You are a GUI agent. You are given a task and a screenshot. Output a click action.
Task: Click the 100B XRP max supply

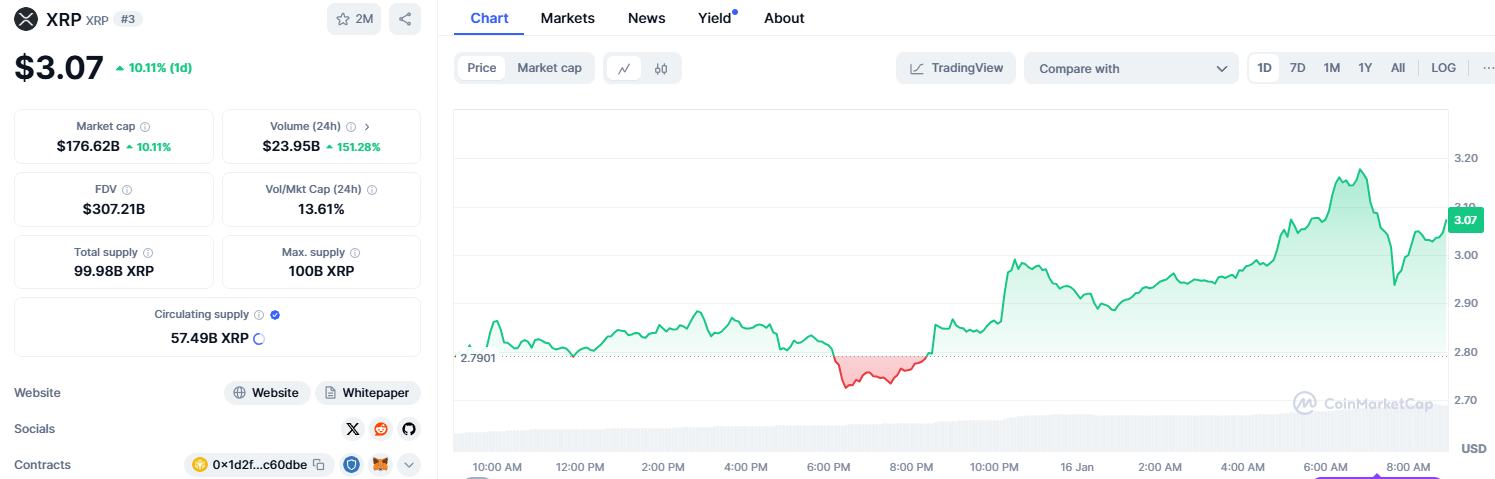322,271
